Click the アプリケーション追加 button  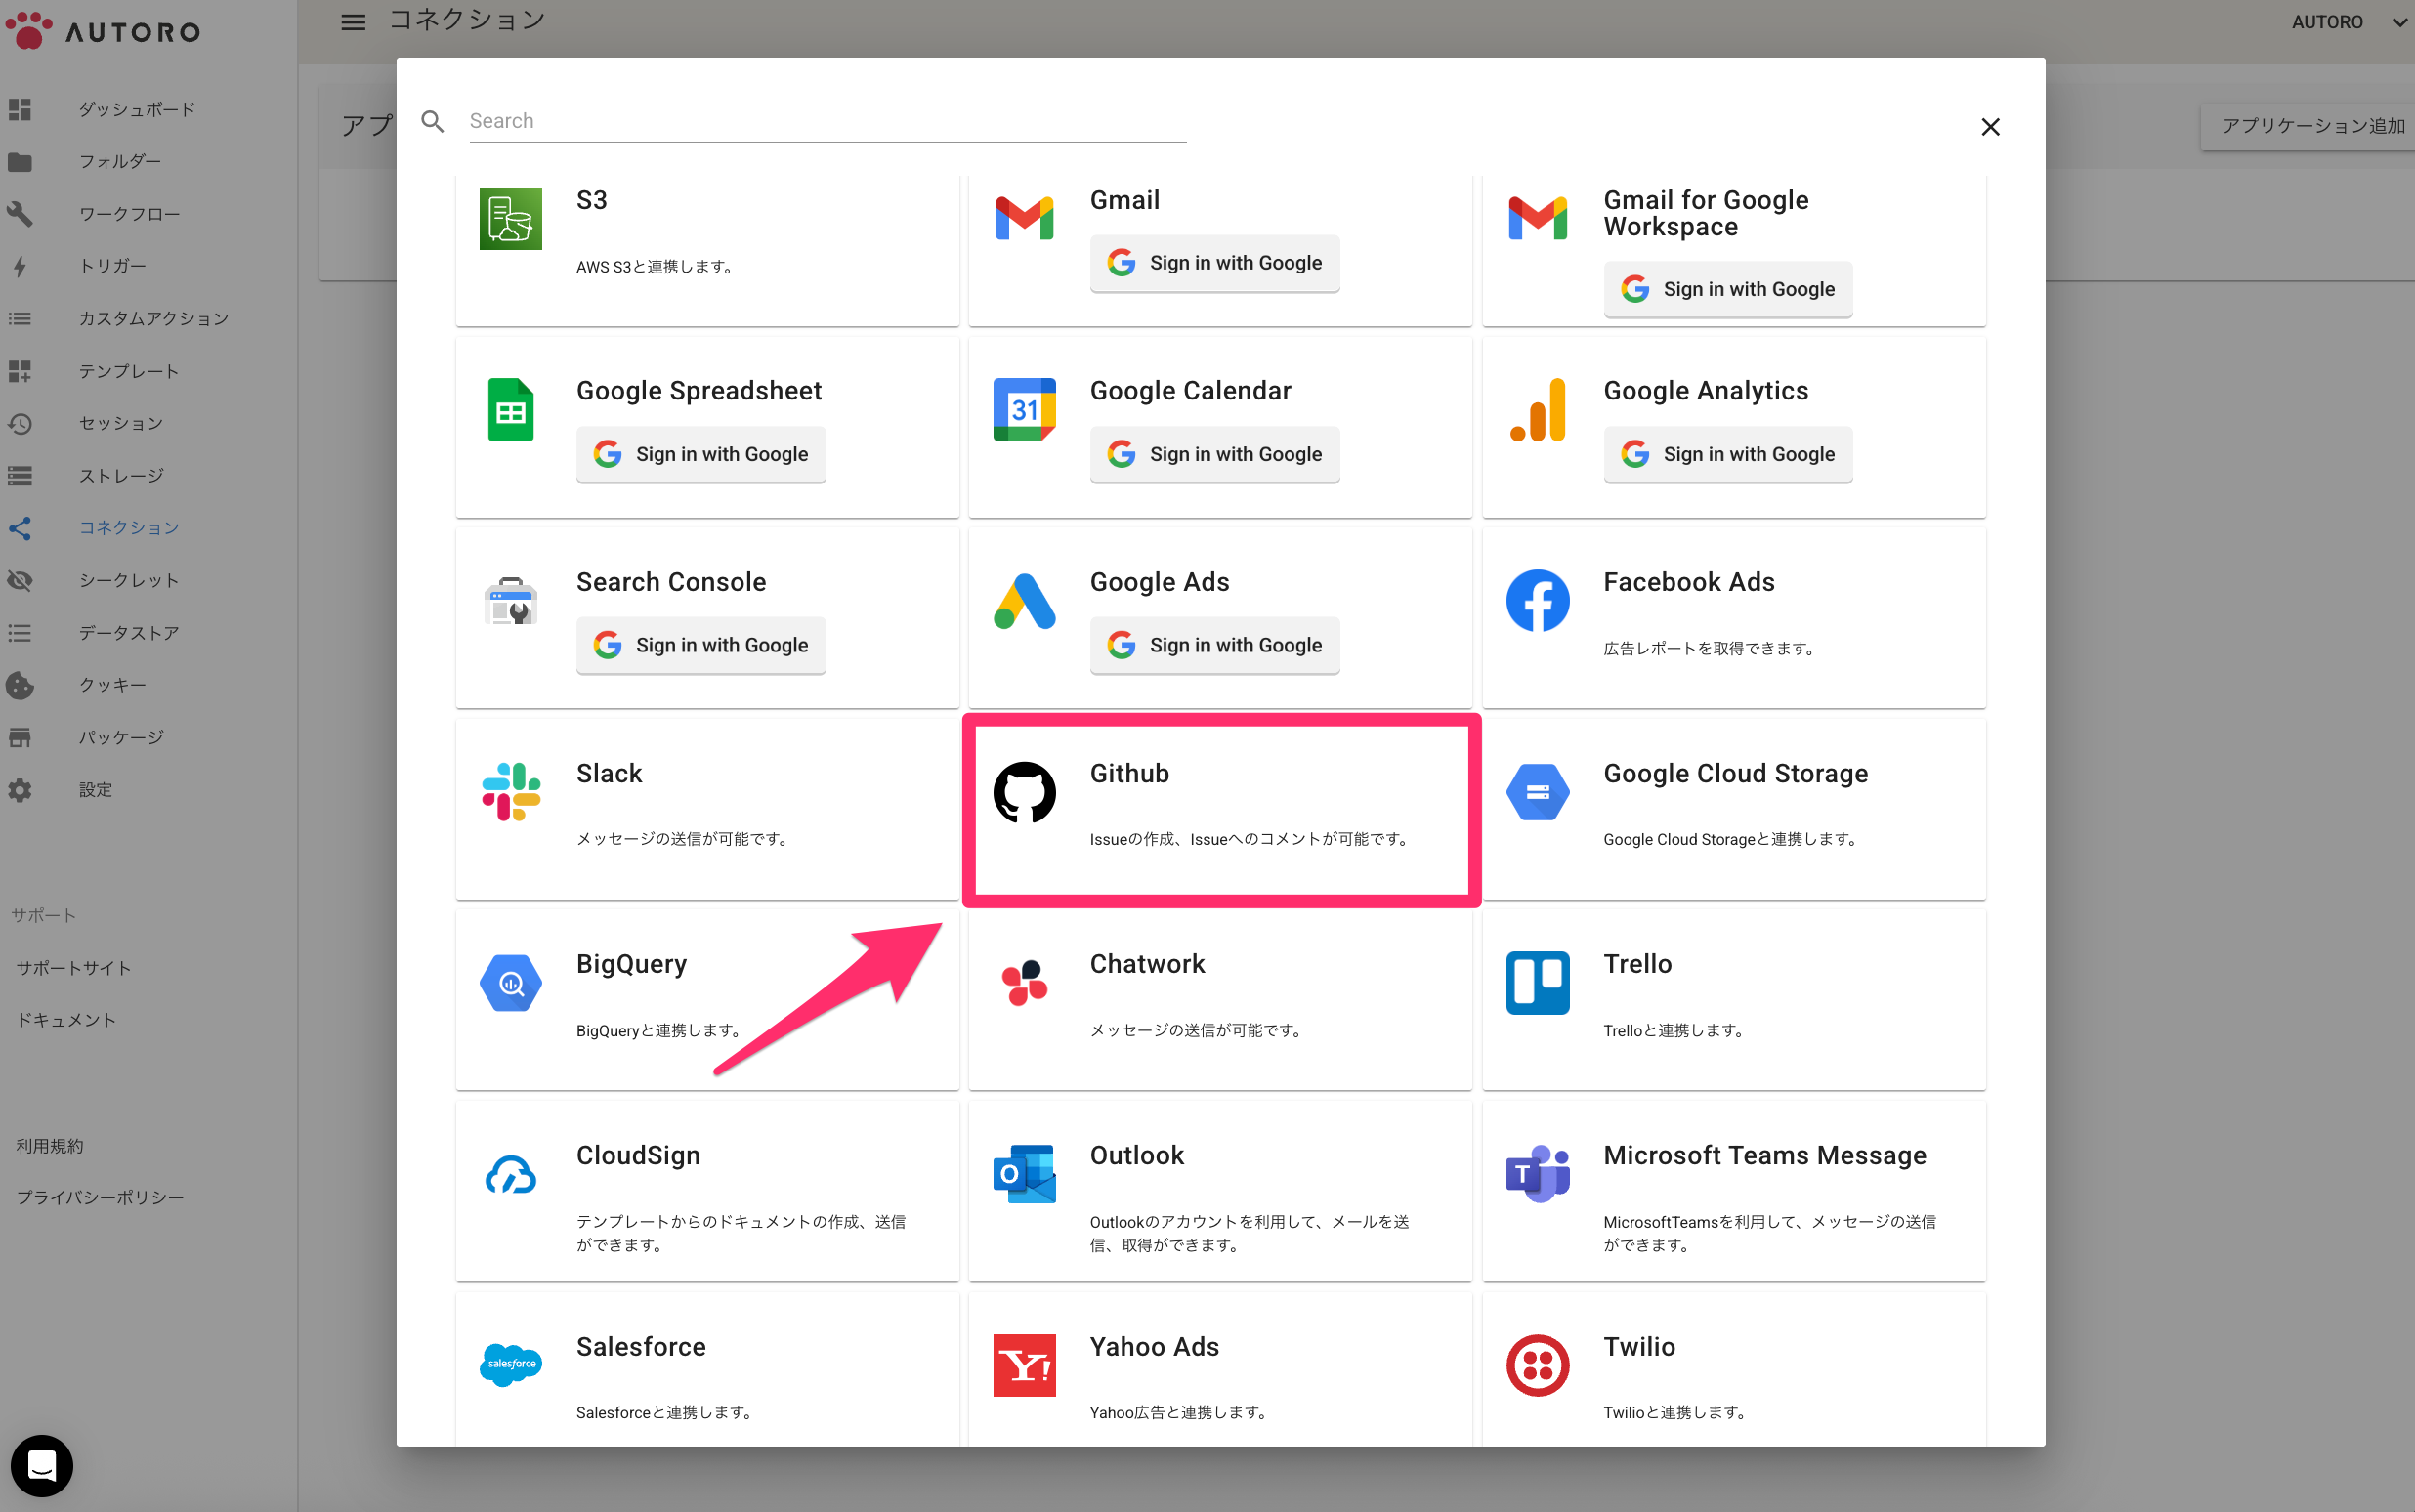pos(2310,125)
